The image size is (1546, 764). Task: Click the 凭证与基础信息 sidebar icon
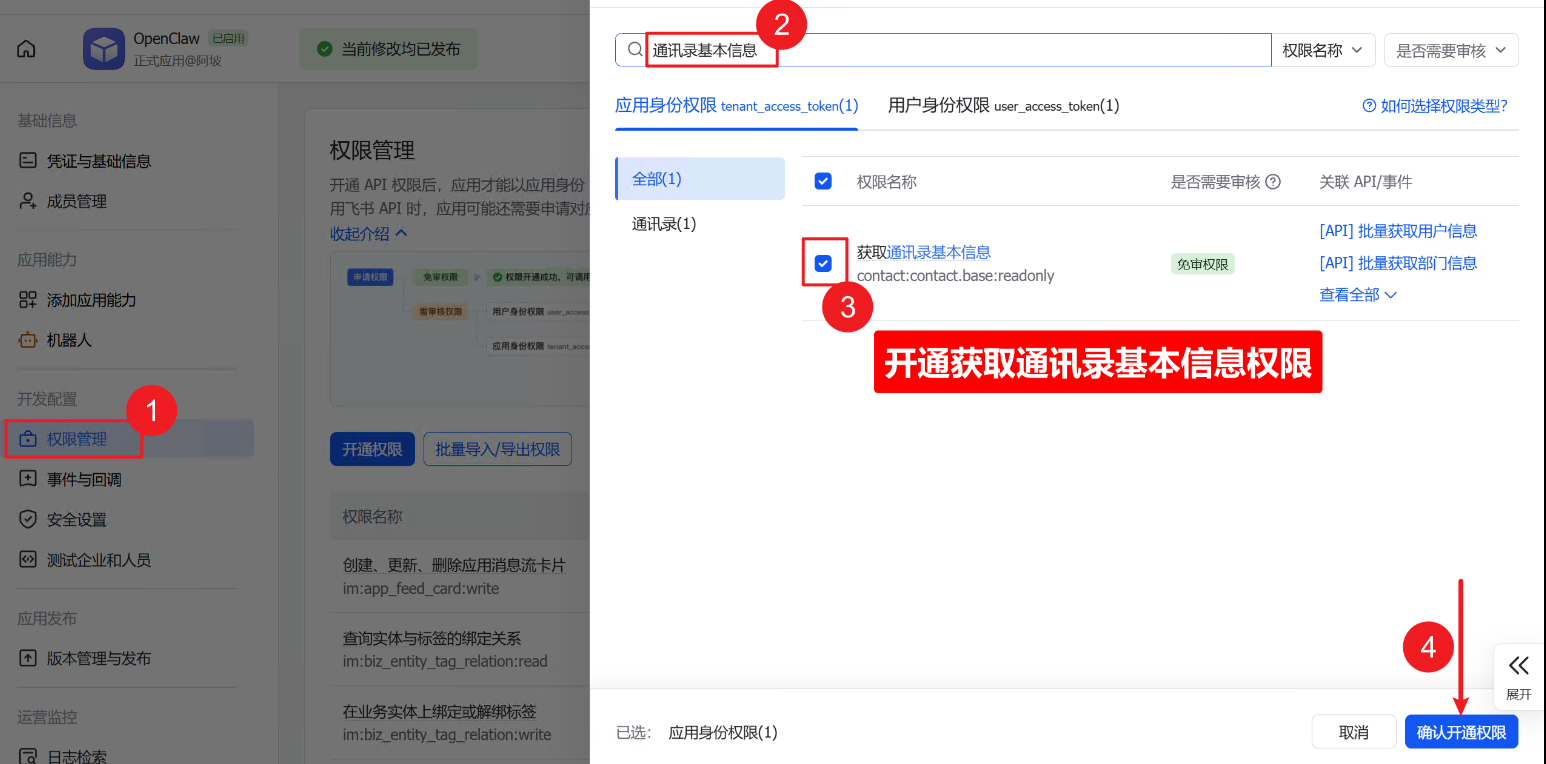pos(28,161)
